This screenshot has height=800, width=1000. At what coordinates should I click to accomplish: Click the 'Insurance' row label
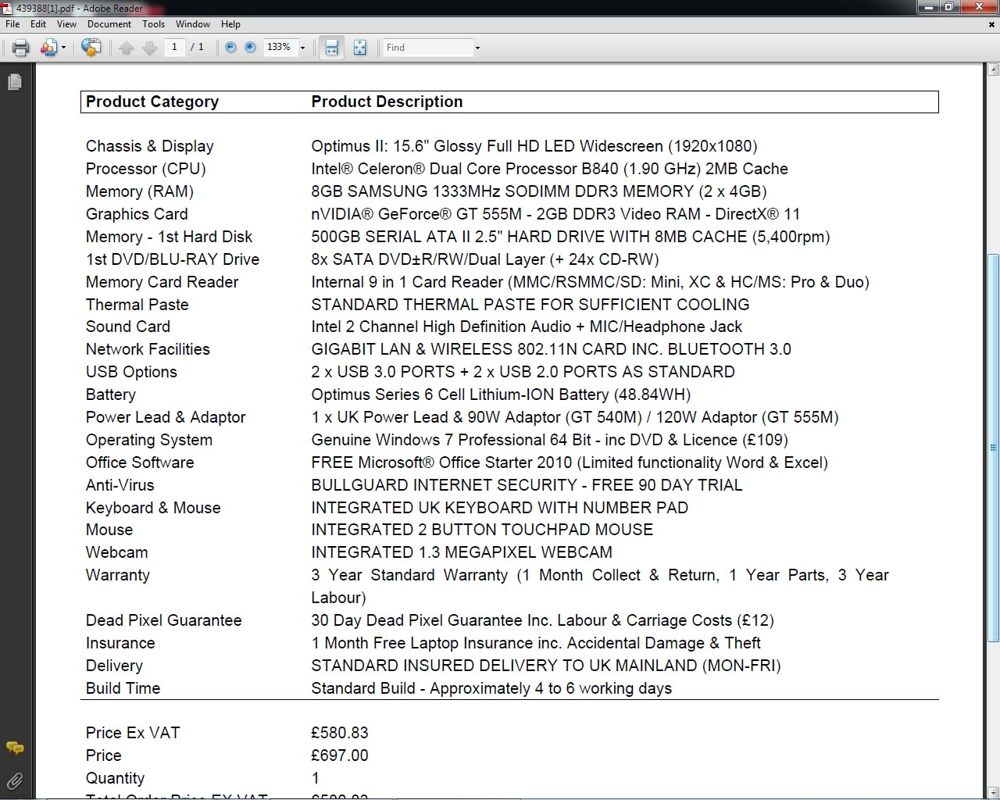tap(121, 643)
